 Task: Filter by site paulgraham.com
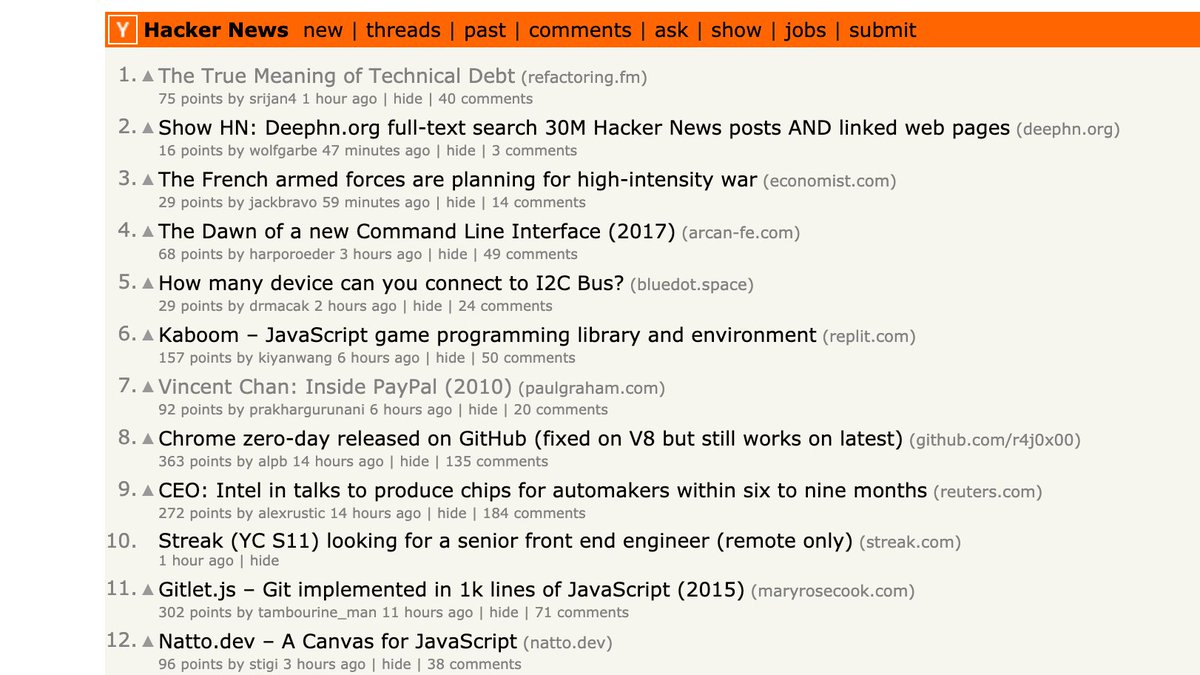pos(591,388)
